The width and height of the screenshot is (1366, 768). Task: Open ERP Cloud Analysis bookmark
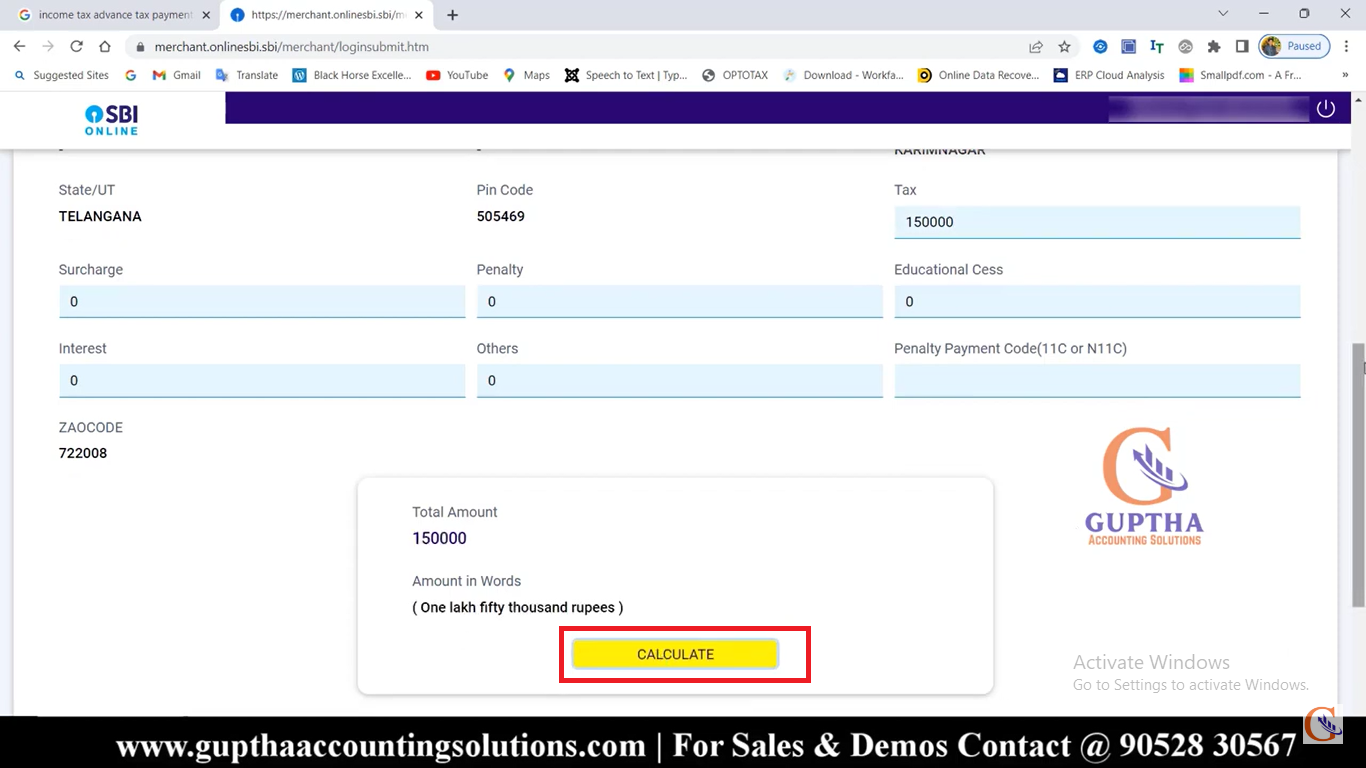coord(1109,75)
